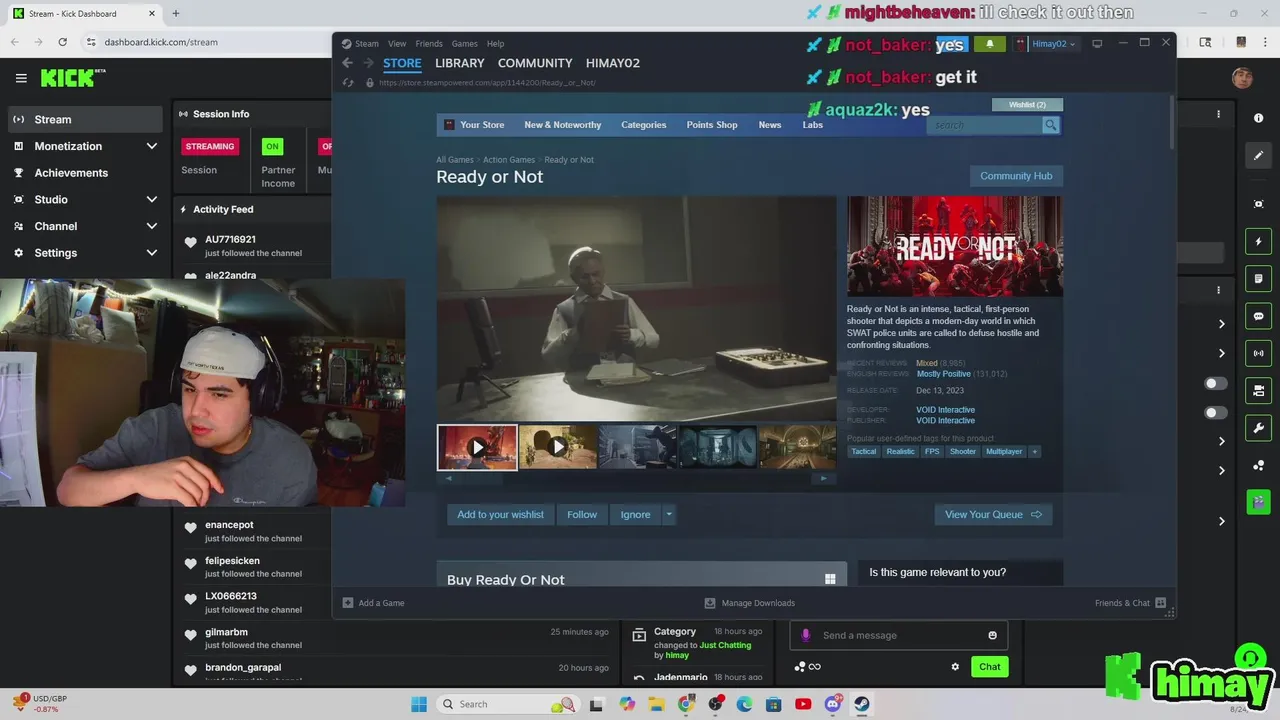The width and height of the screenshot is (1280, 720).
Task: Click the purple microphone icon in message box
Action: pos(806,635)
